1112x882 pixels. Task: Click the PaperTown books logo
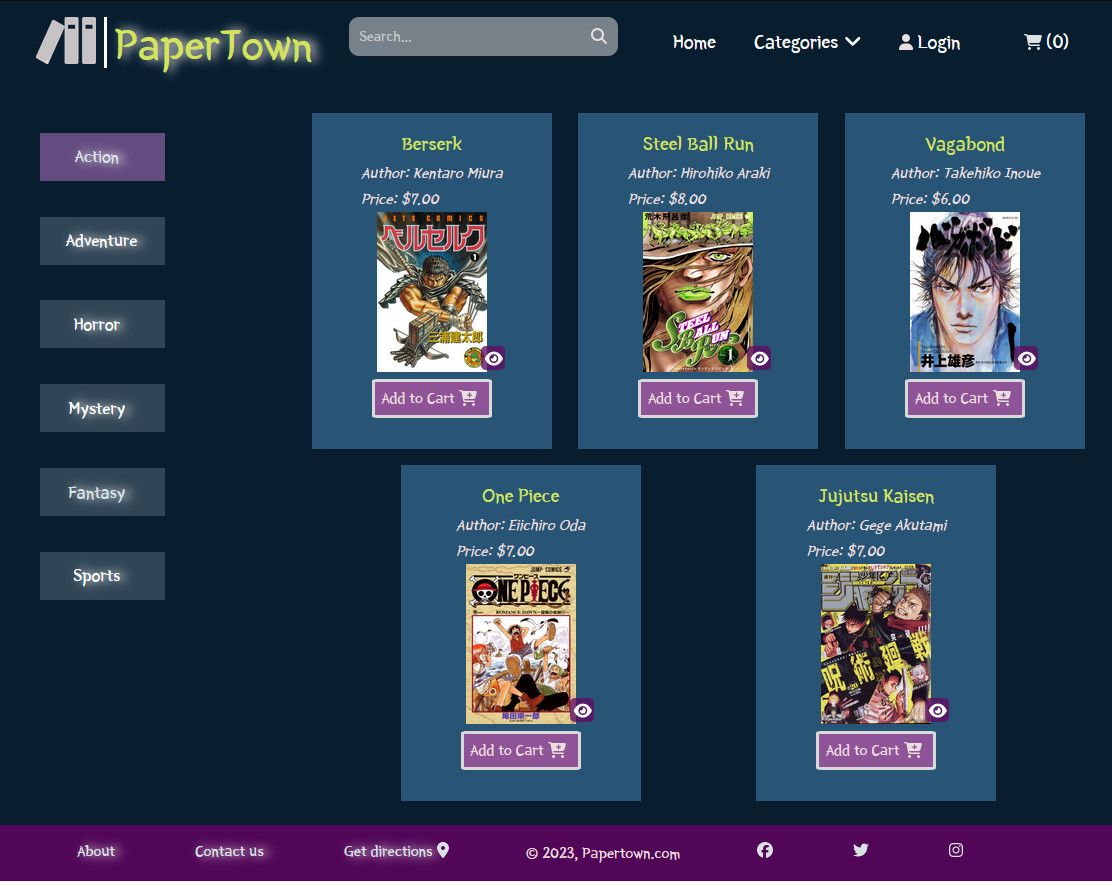pyautogui.click(x=67, y=42)
